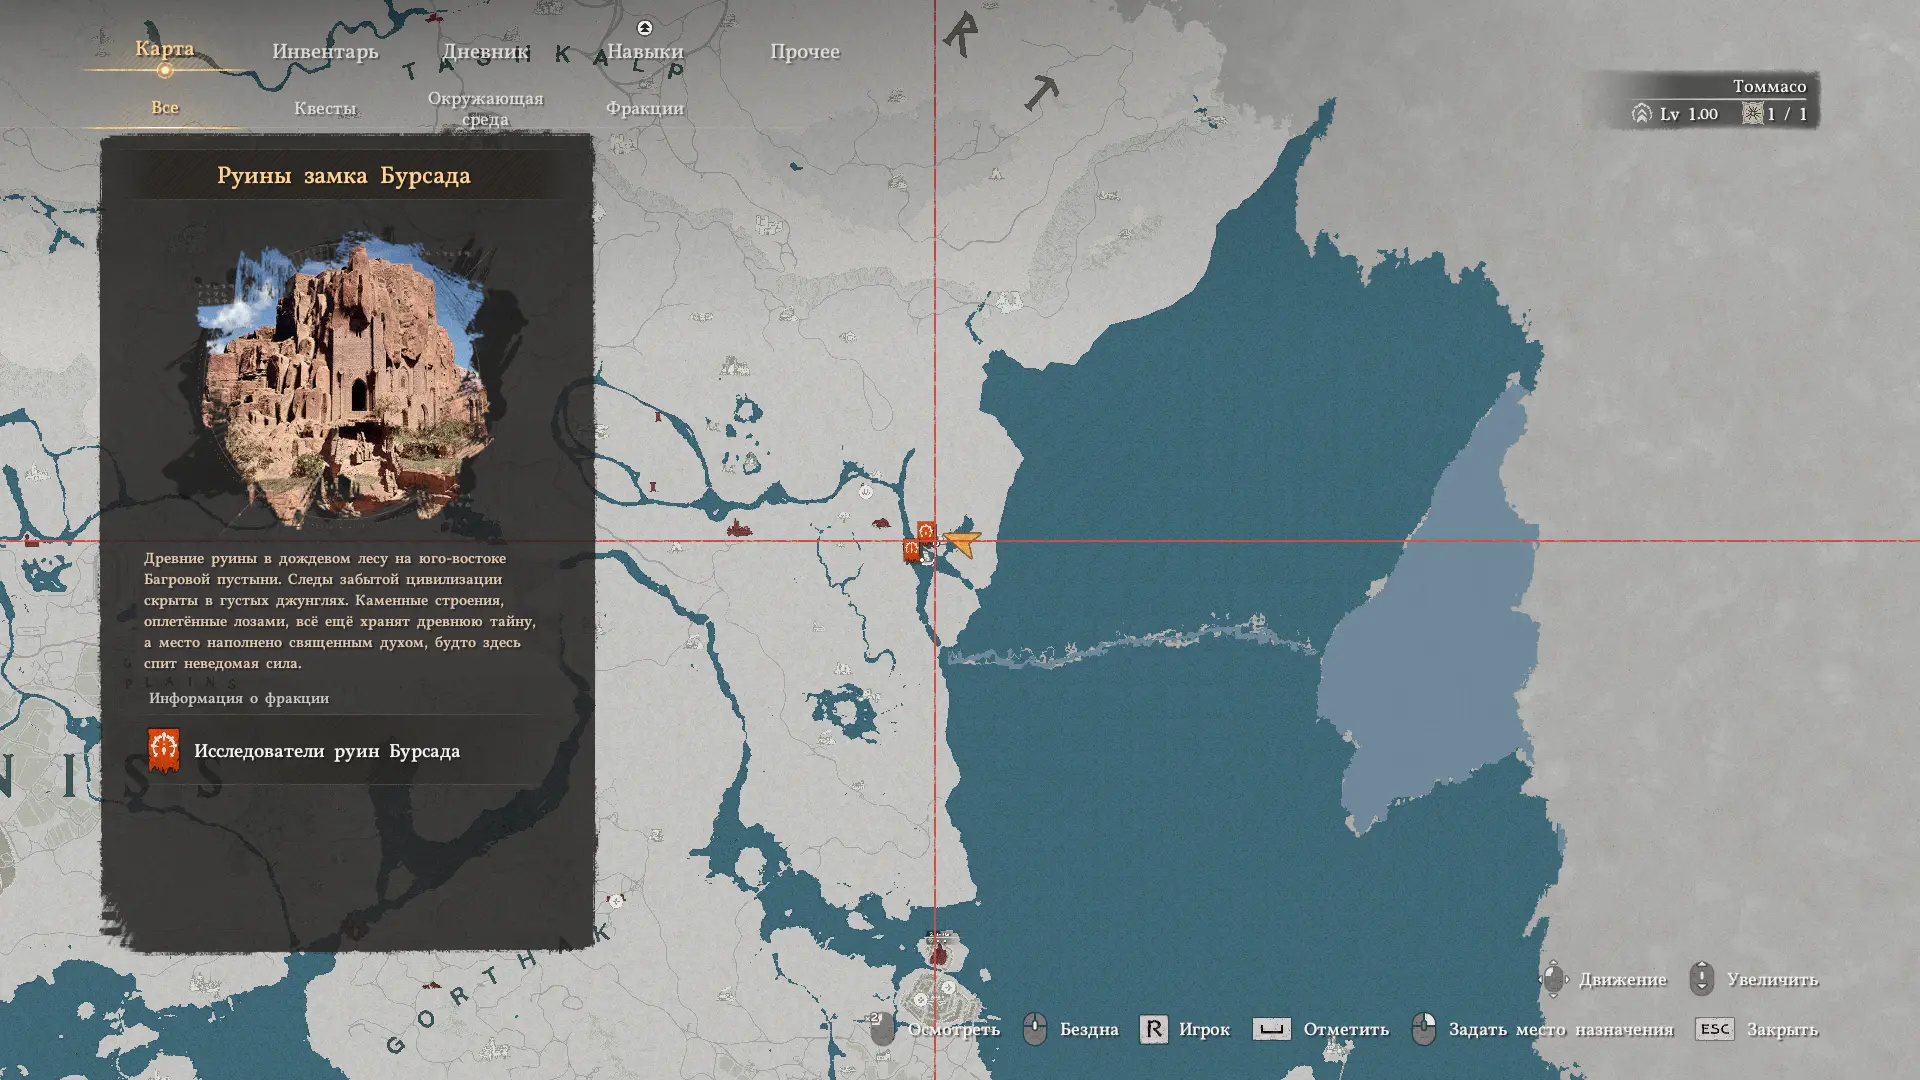Viewport: 1920px width, 1080px height.
Task: Click the spacebar Отметить key icon
Action: click(x=1271, y=1029)
